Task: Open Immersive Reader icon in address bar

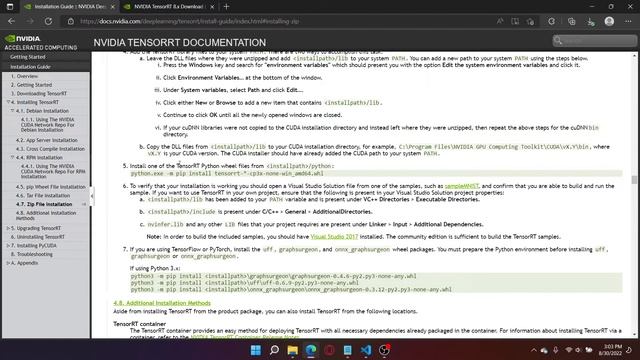Action: pyautogui.click(x=515, y=21)
